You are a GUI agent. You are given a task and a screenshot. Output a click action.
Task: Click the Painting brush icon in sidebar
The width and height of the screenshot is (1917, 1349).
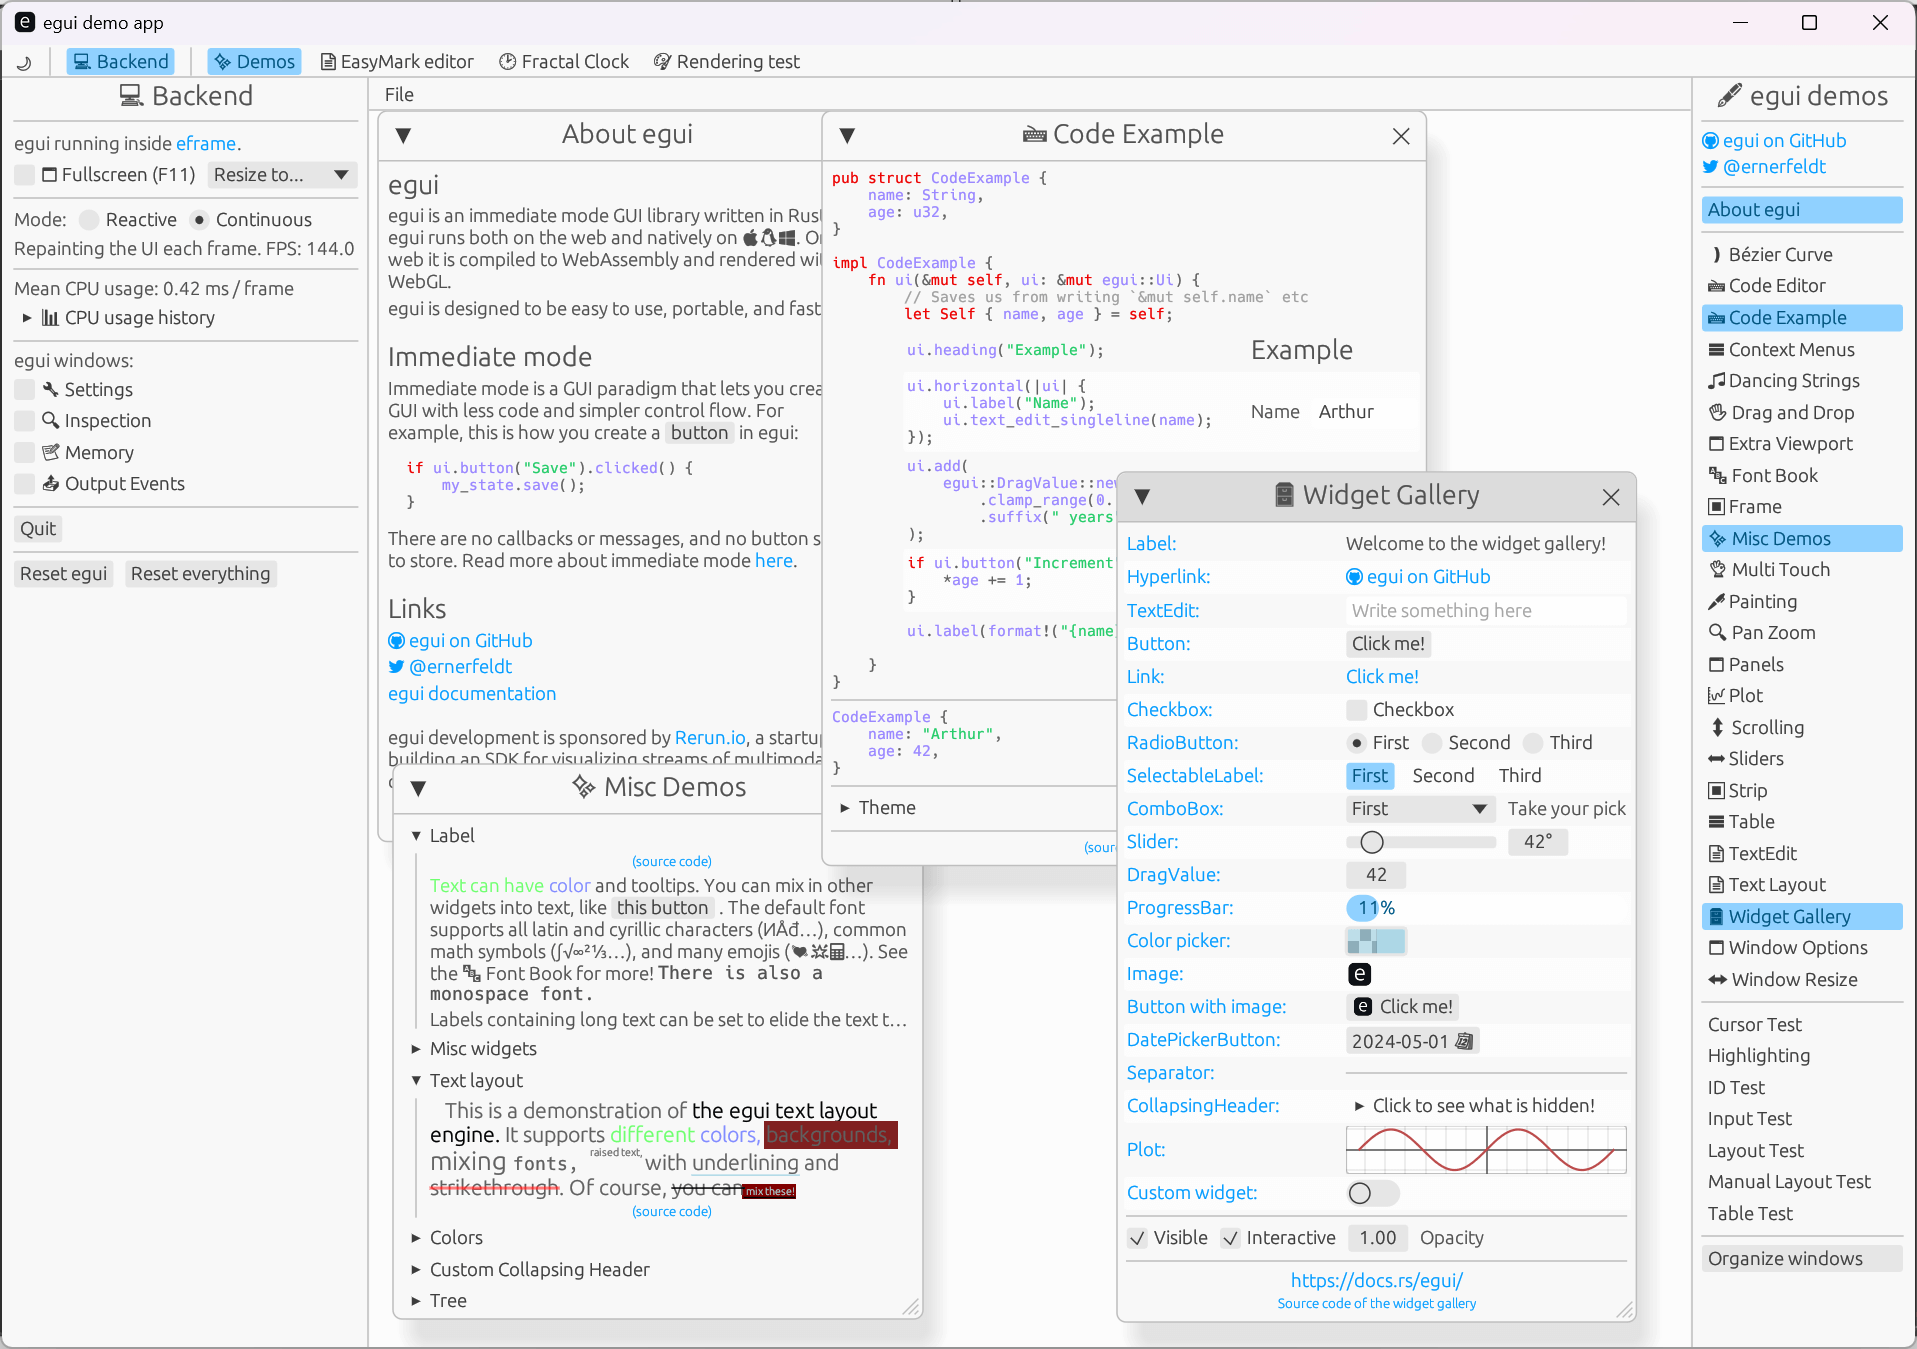click(1716, 602)
